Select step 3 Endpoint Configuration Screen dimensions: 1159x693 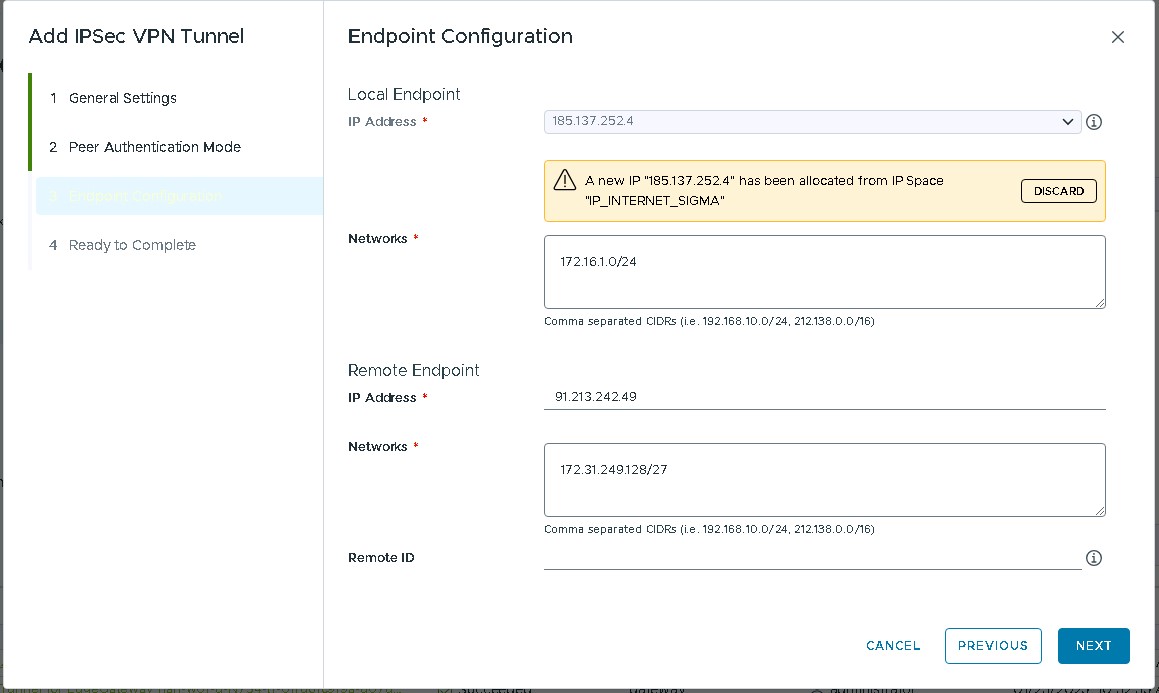(146, 196)
